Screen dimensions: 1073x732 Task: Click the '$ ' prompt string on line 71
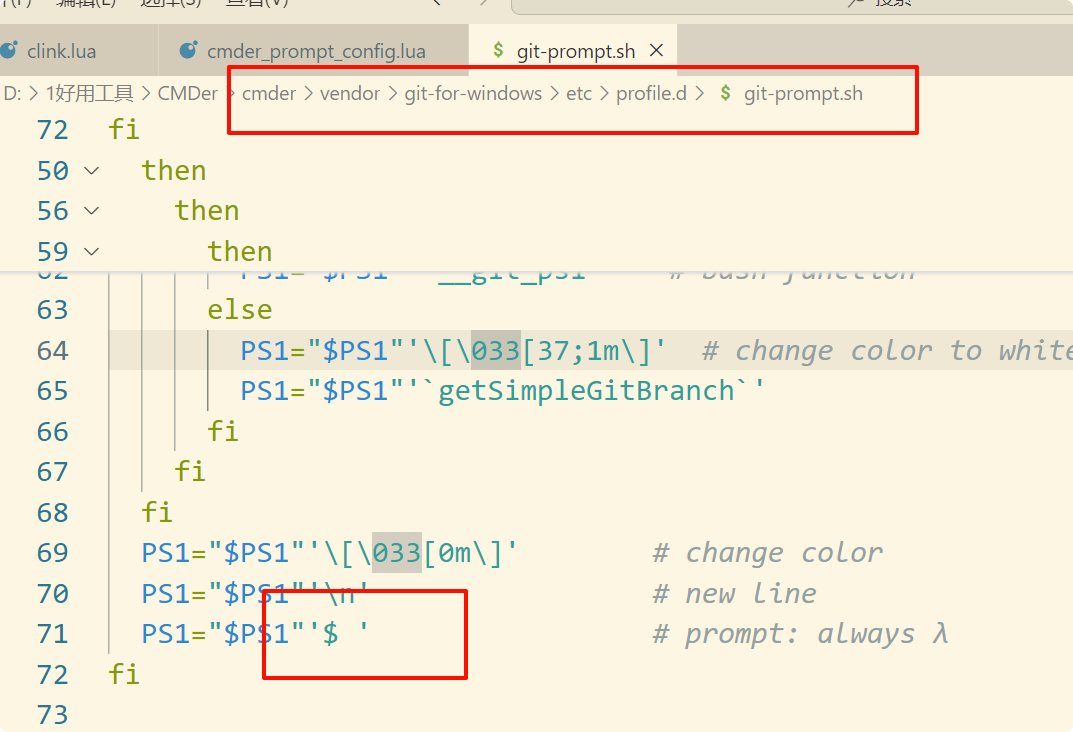click(338, 633)
